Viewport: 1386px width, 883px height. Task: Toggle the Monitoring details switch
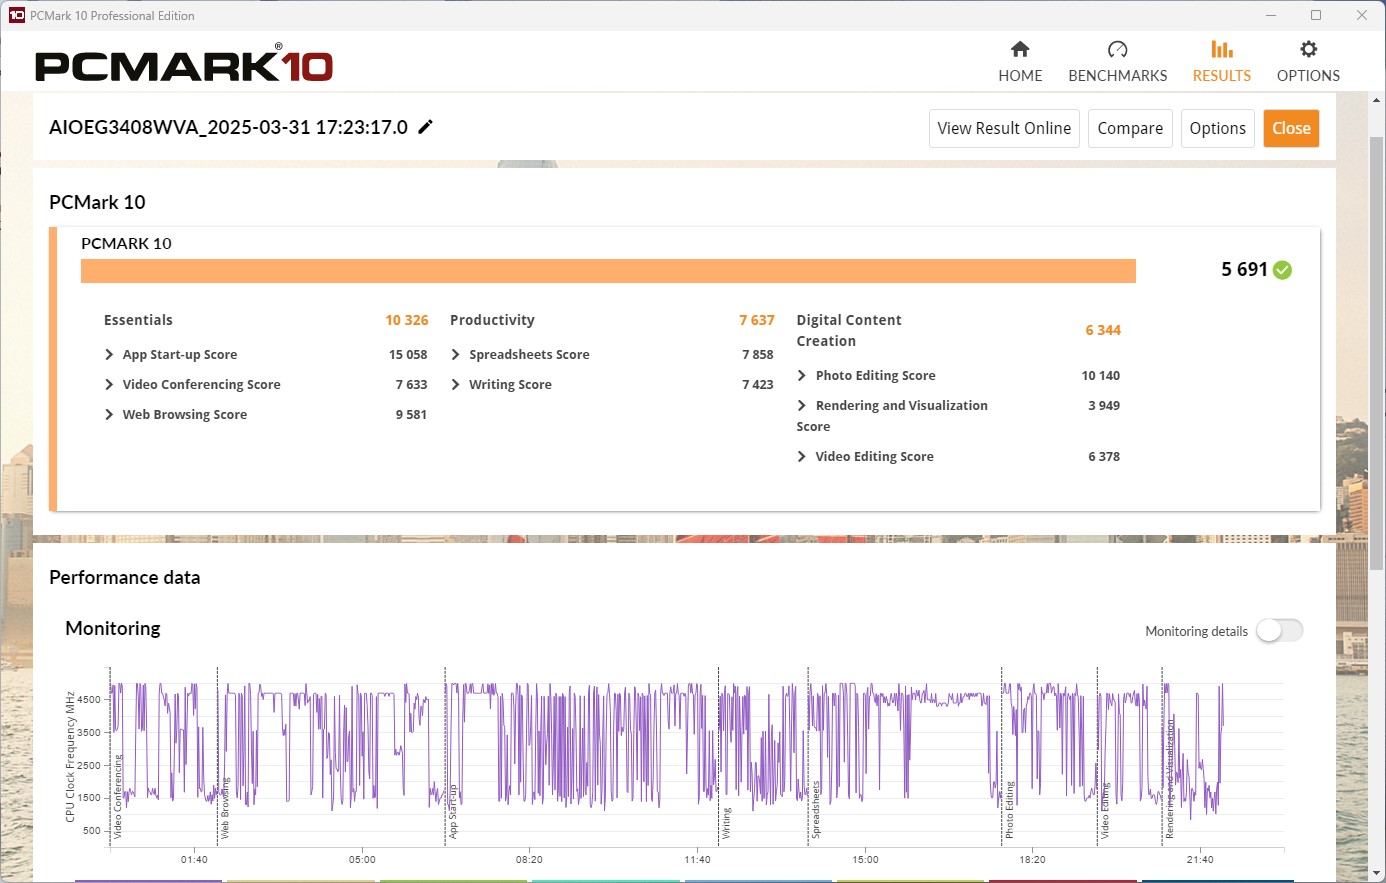click(1280, 630)
